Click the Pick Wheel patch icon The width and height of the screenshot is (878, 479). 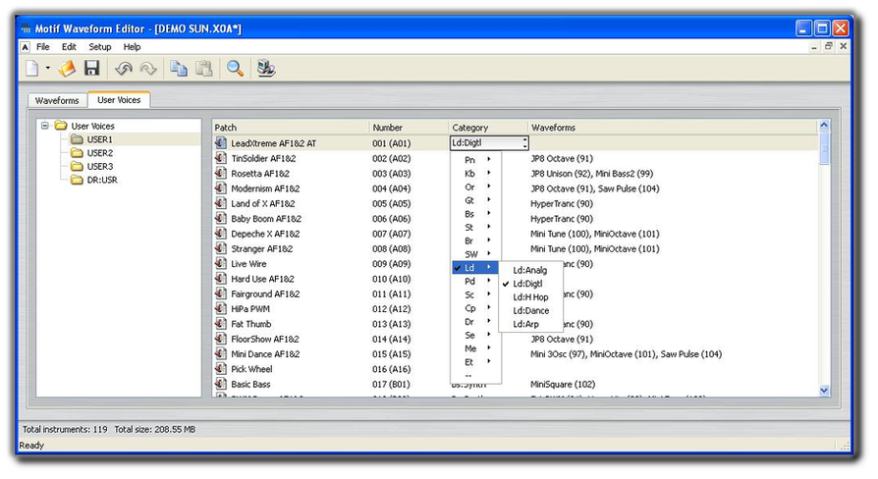[x=221, y=369]
